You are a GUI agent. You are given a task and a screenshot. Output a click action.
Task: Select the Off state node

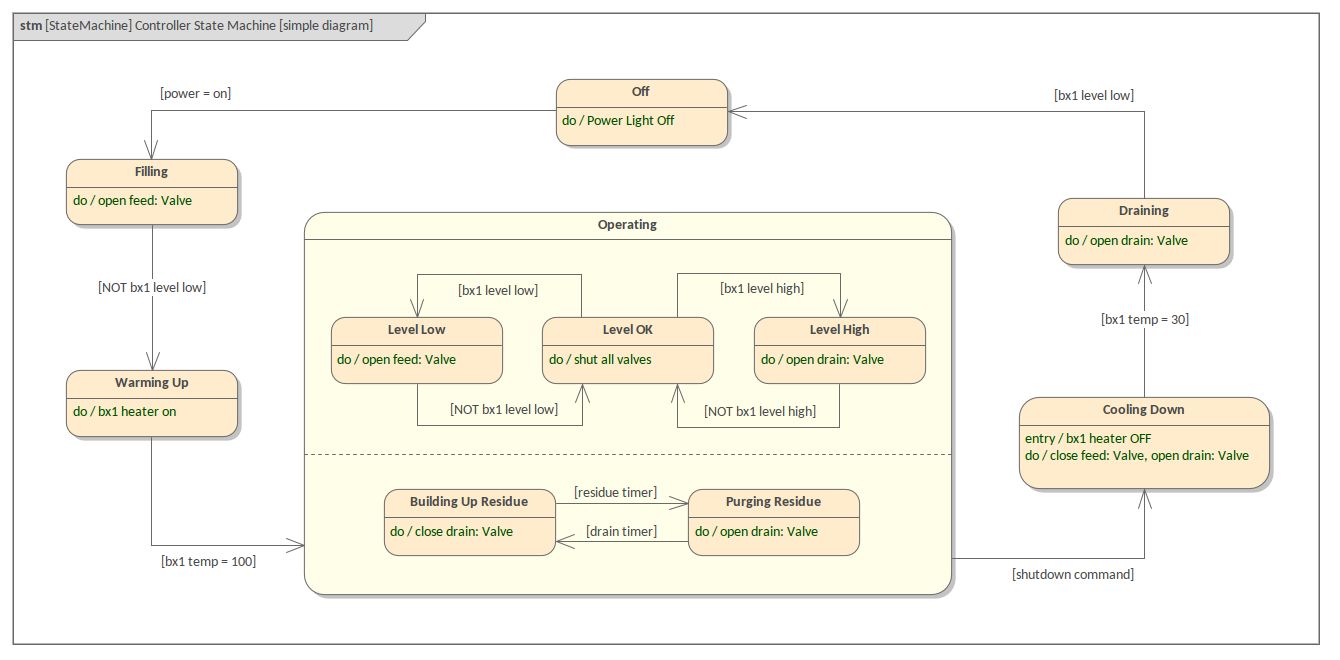tap(641, 113)
